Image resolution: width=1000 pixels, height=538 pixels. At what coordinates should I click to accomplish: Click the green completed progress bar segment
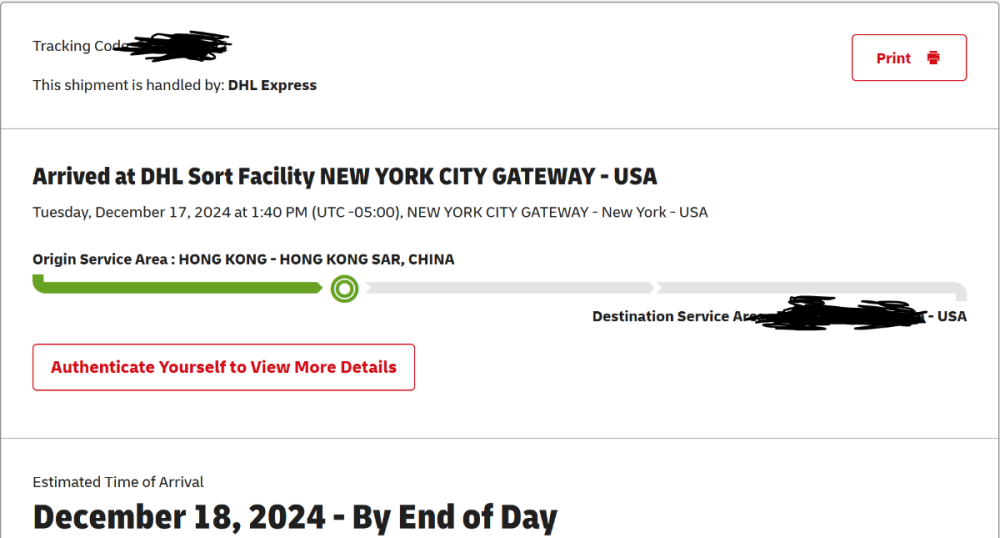click(178, 287)
